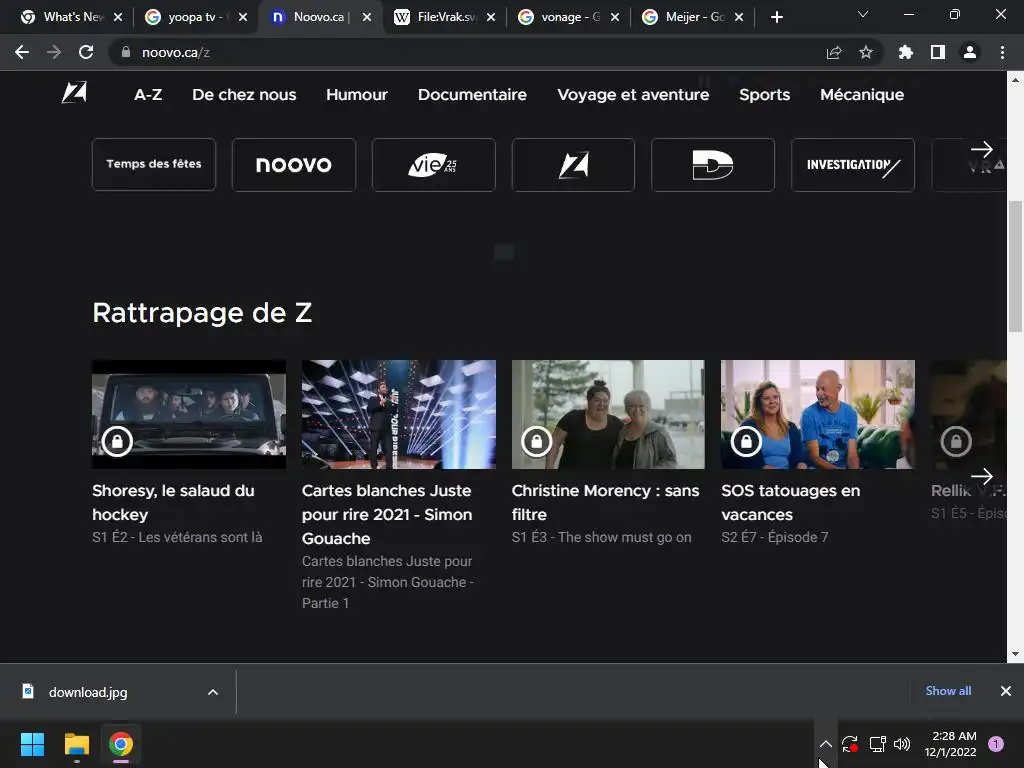Click lock icon on Shoresy thumbnail
The image size is (1024, 768).
tap(117, 441)
